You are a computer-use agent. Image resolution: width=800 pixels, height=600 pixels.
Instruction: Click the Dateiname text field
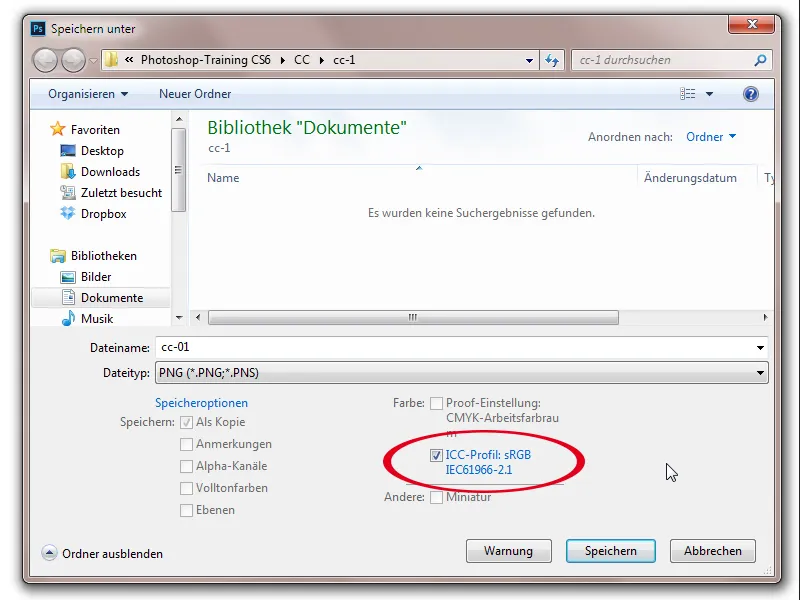point(454,347)
